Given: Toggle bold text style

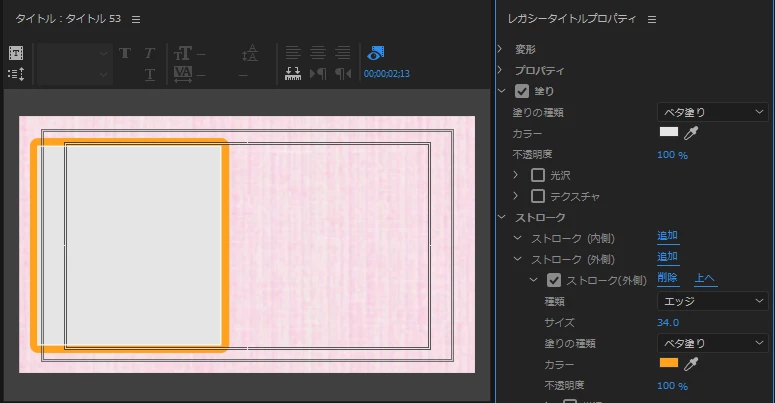Looking at the screenshot, I should (x=125, y=52).
